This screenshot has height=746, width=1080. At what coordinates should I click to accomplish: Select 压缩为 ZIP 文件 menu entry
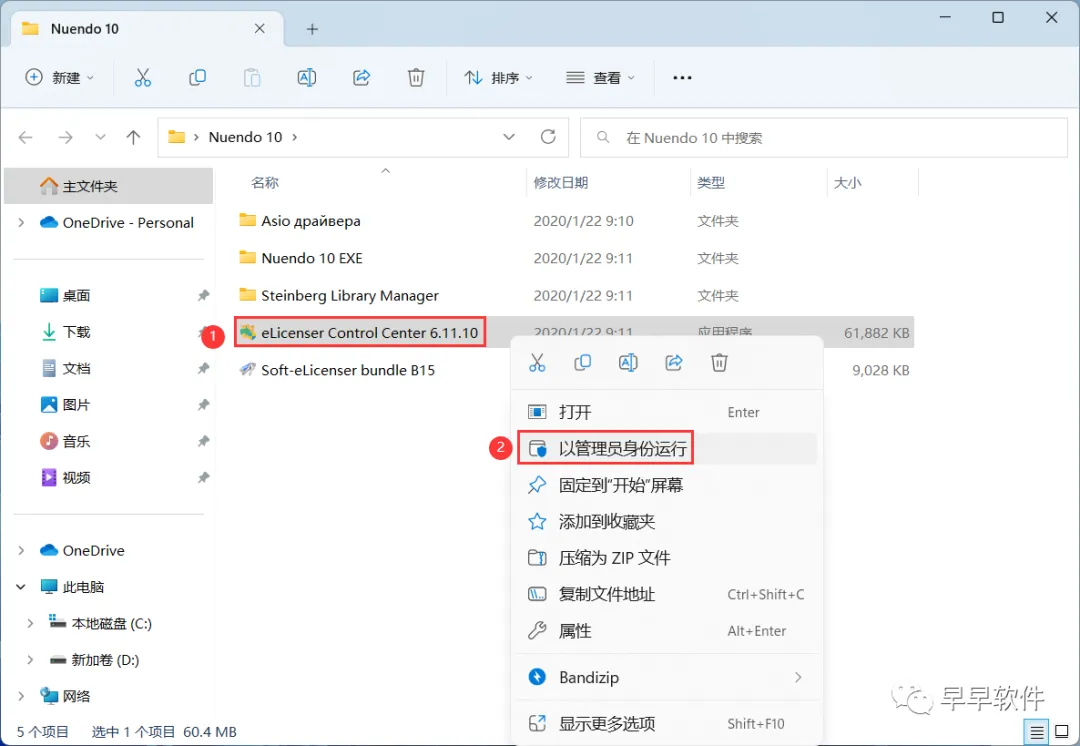point(667,558)
